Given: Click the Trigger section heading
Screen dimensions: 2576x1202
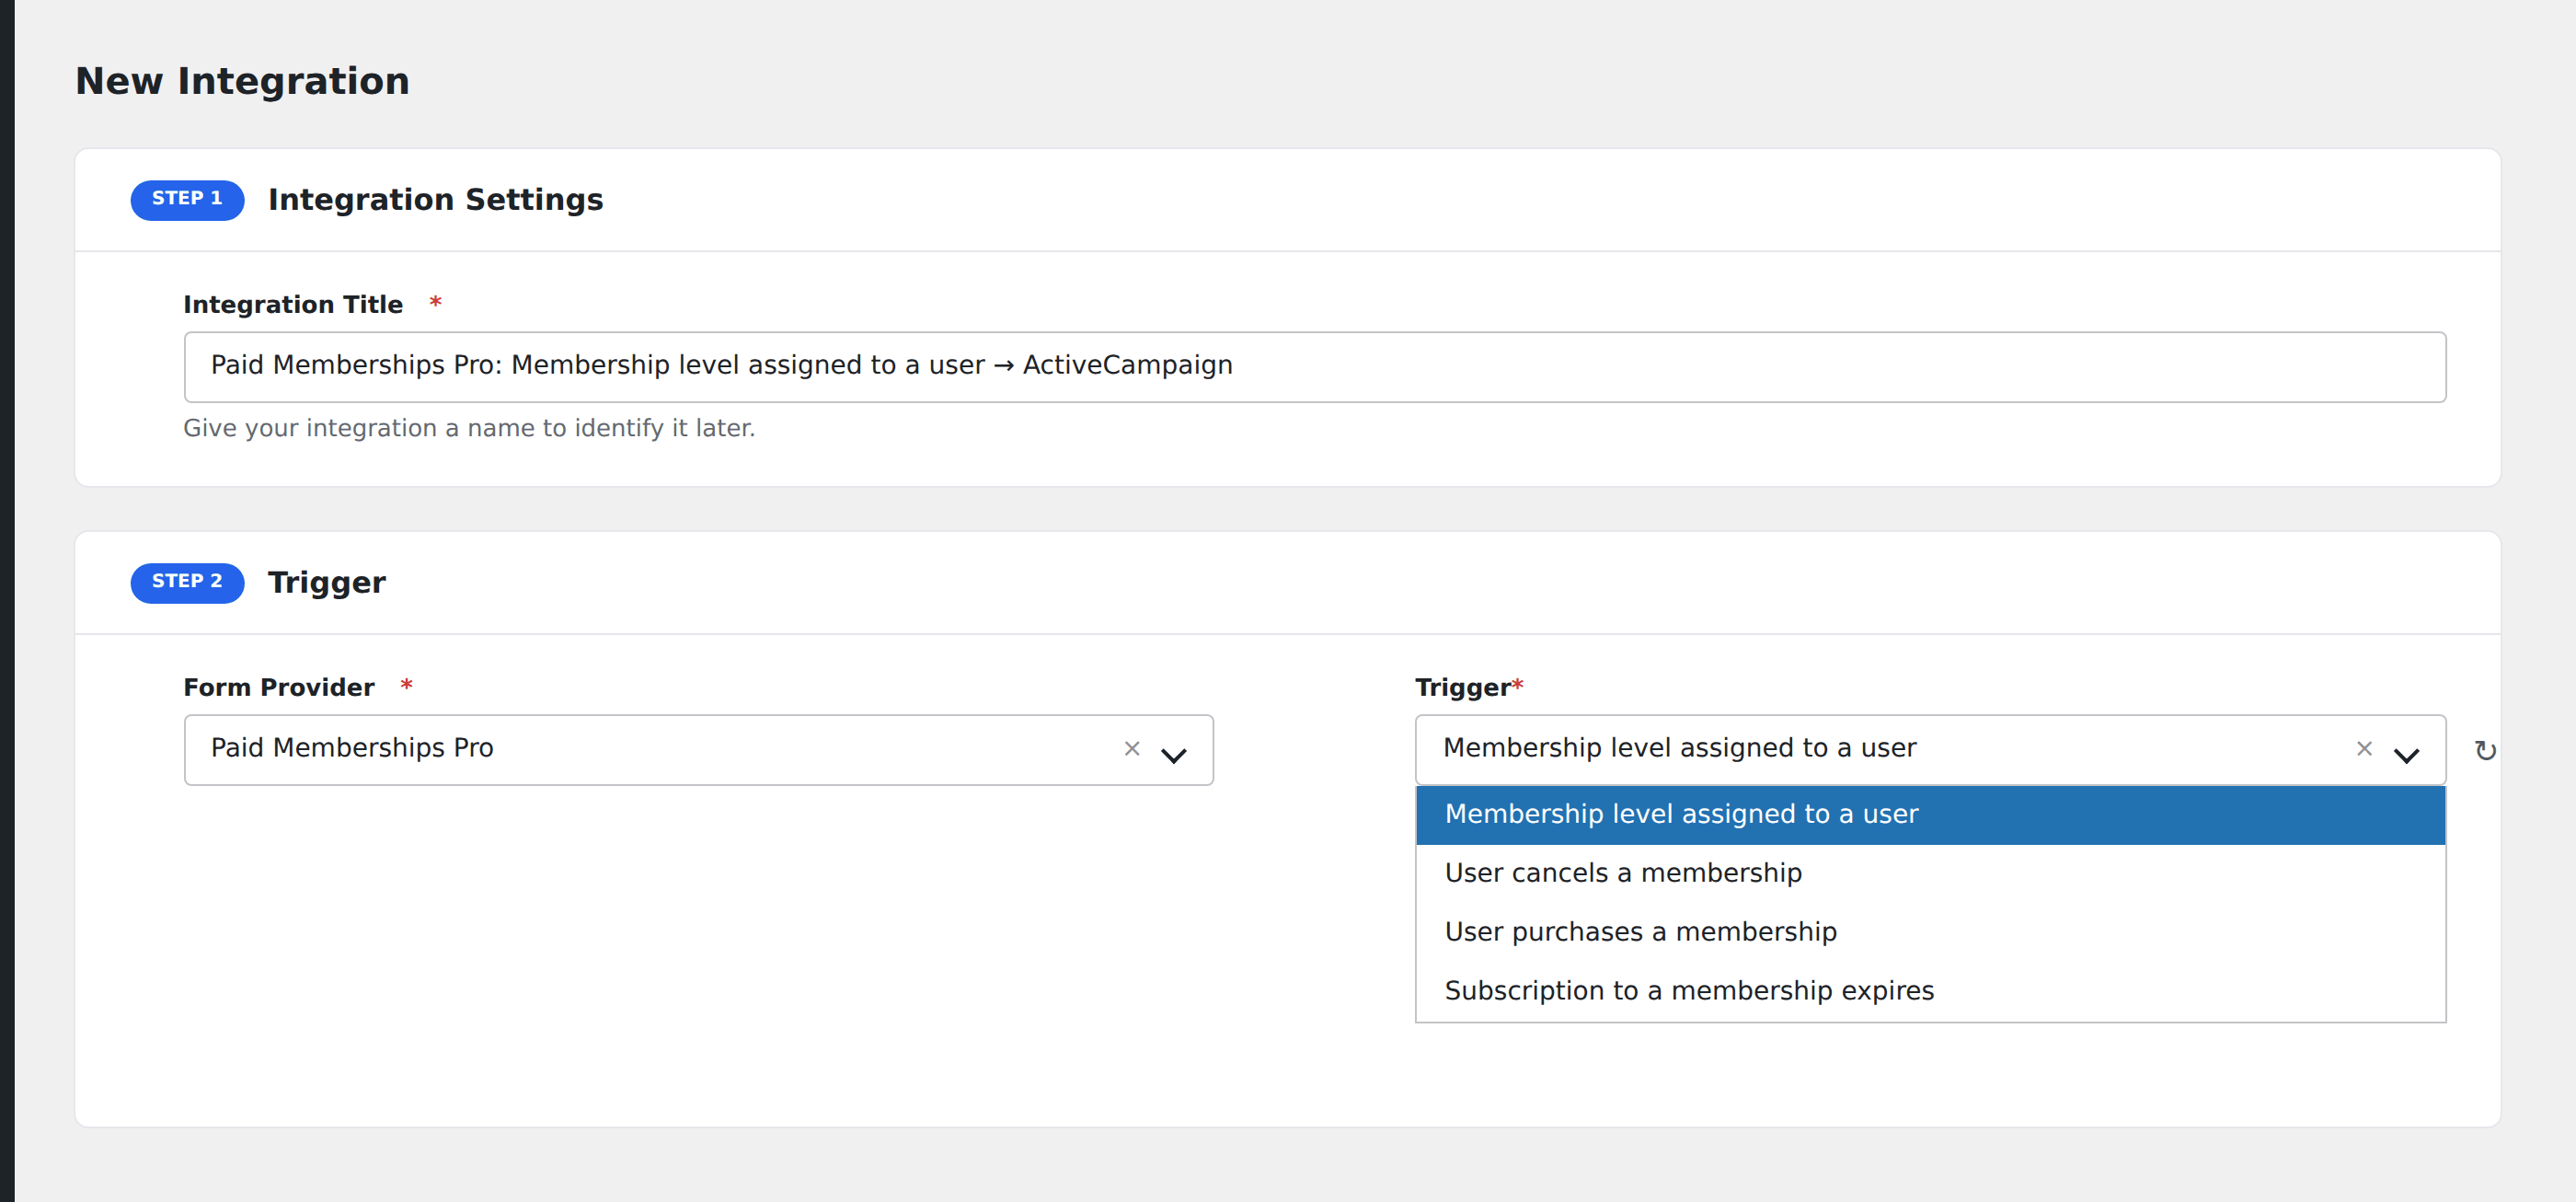Looking at the screenshot, I should tap(327, 583).
